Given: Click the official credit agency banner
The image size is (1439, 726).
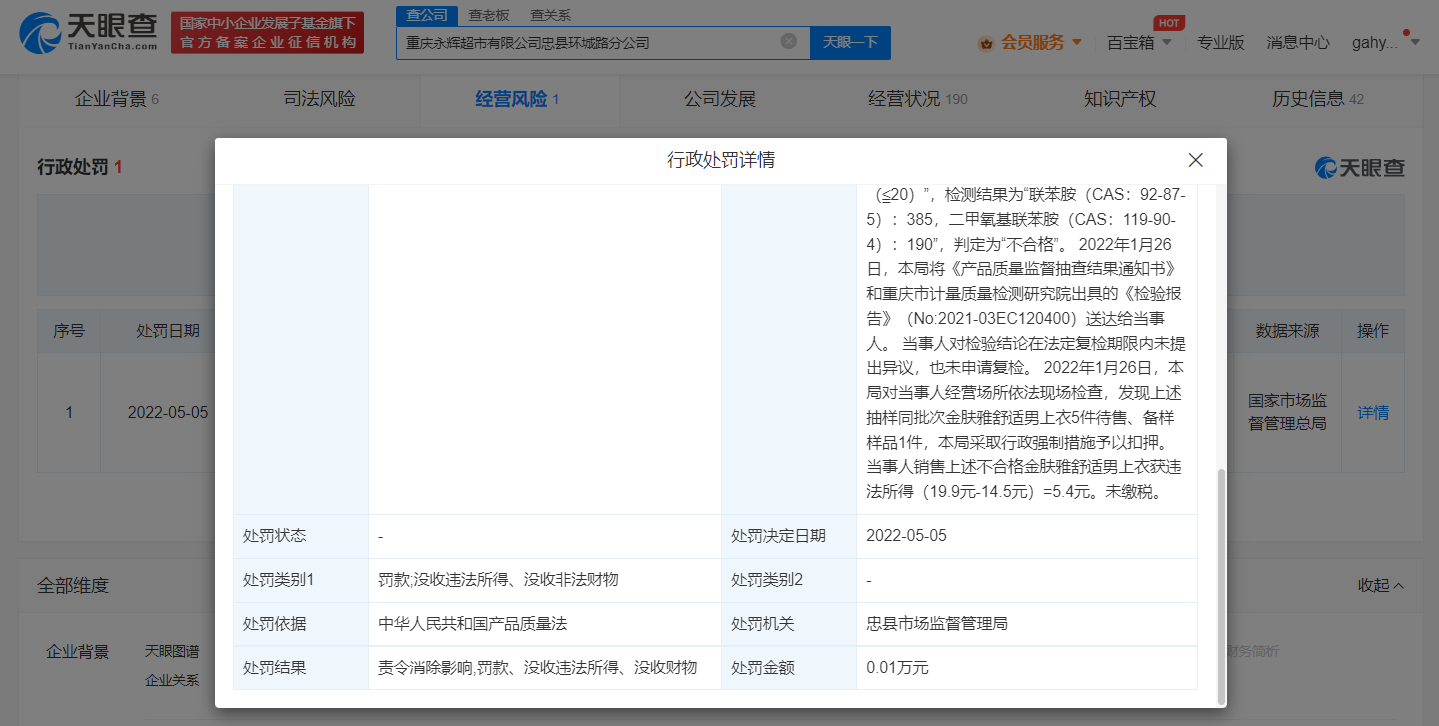Looking at the screenshot, I should (268, 33).
